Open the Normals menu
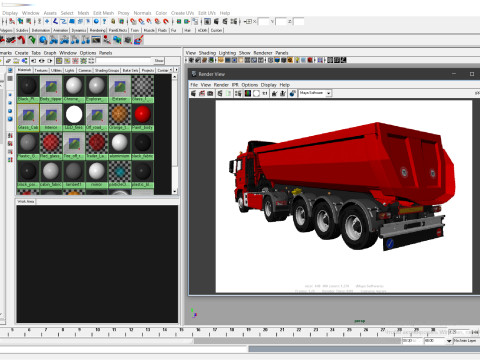The height and width of the screenshot is (360, 480). [142, 13]
